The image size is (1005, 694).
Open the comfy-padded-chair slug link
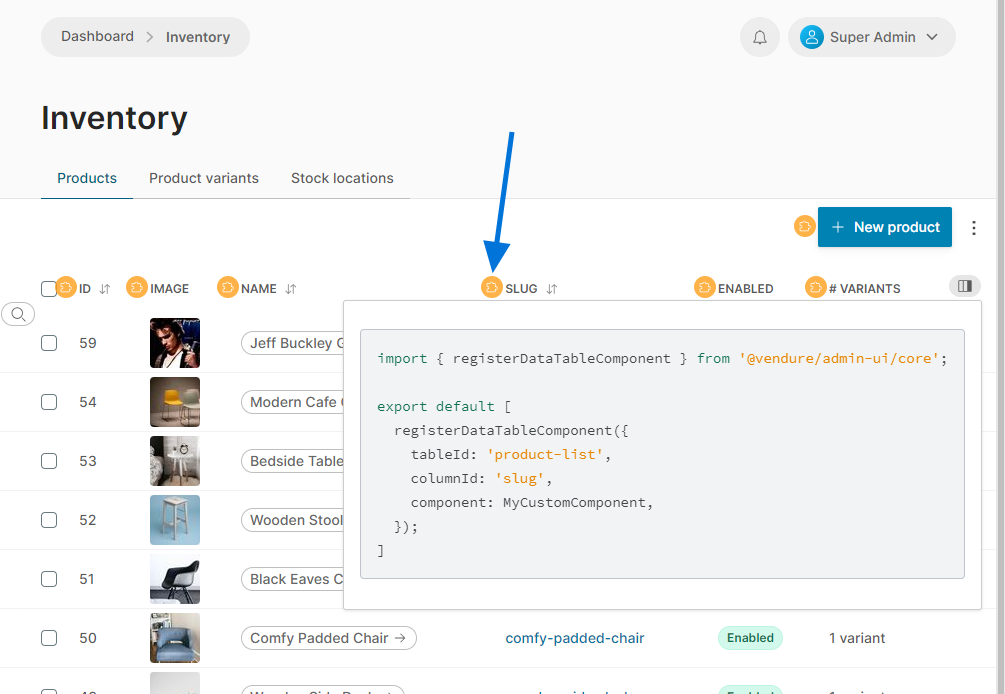pos(575,638)
